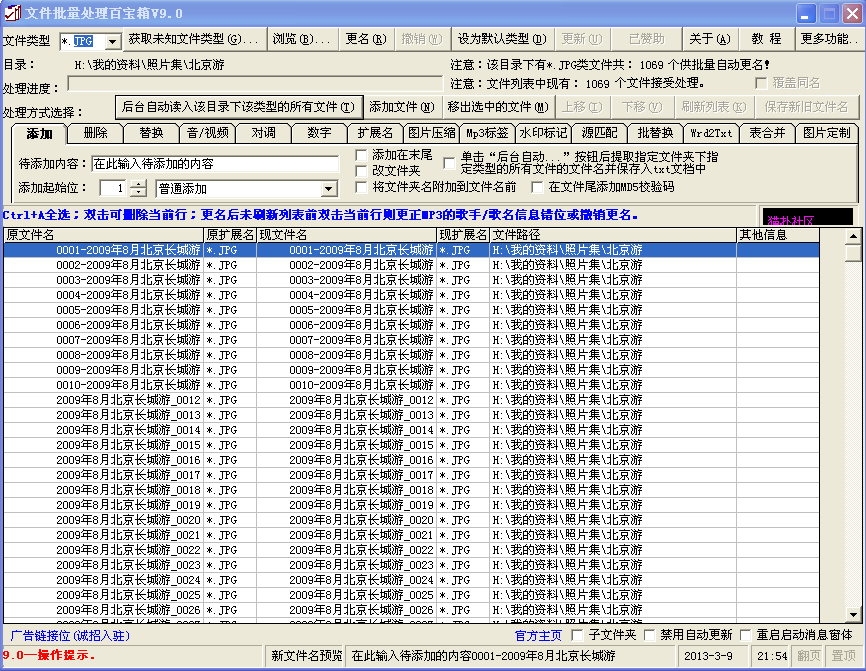Check the 子文件夹 option

tap(577, 635)
